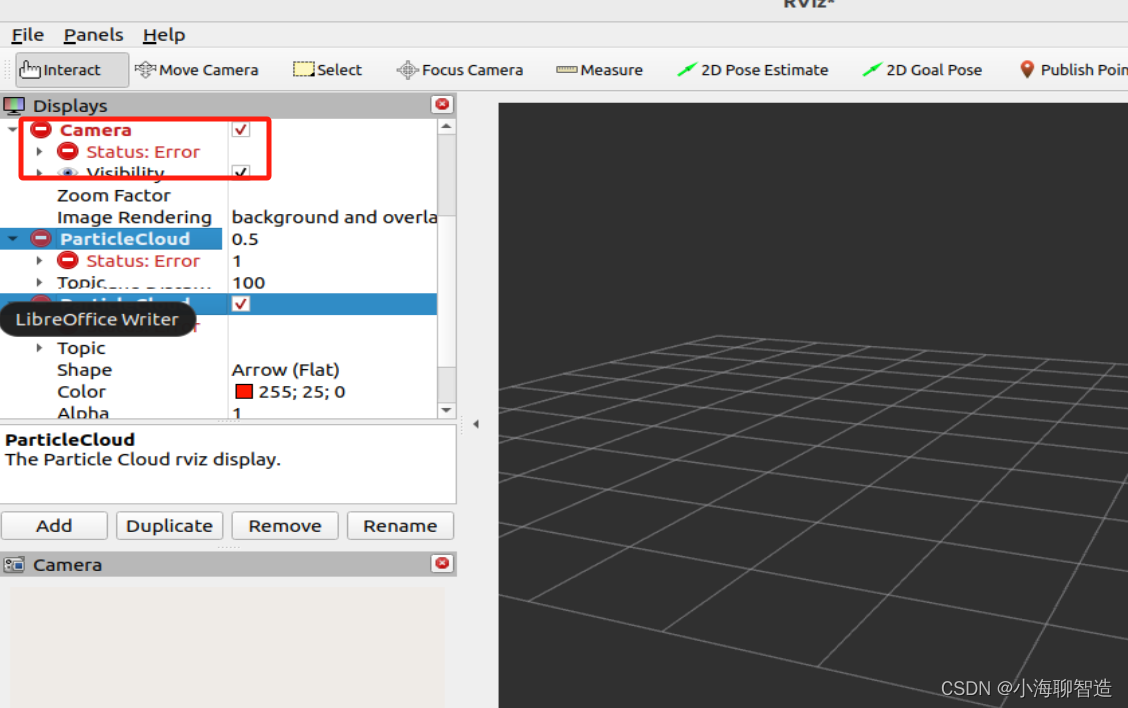Select the Color property row
1128x708 pixels.
[81, 391]
